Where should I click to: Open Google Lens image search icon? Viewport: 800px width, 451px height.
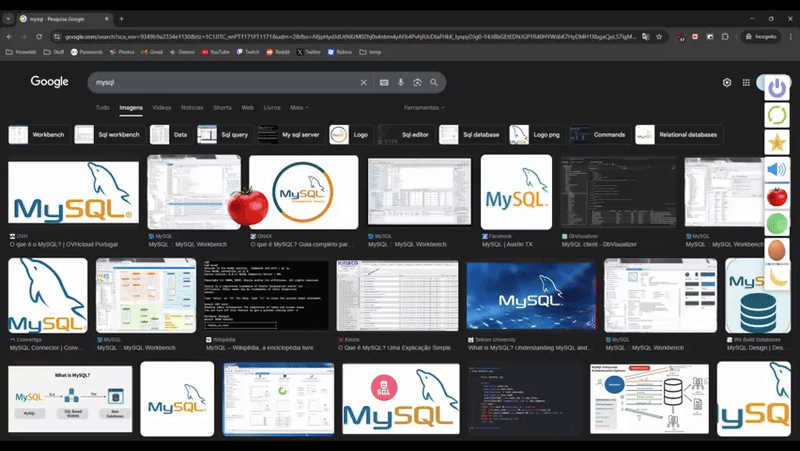click(417, 83)
